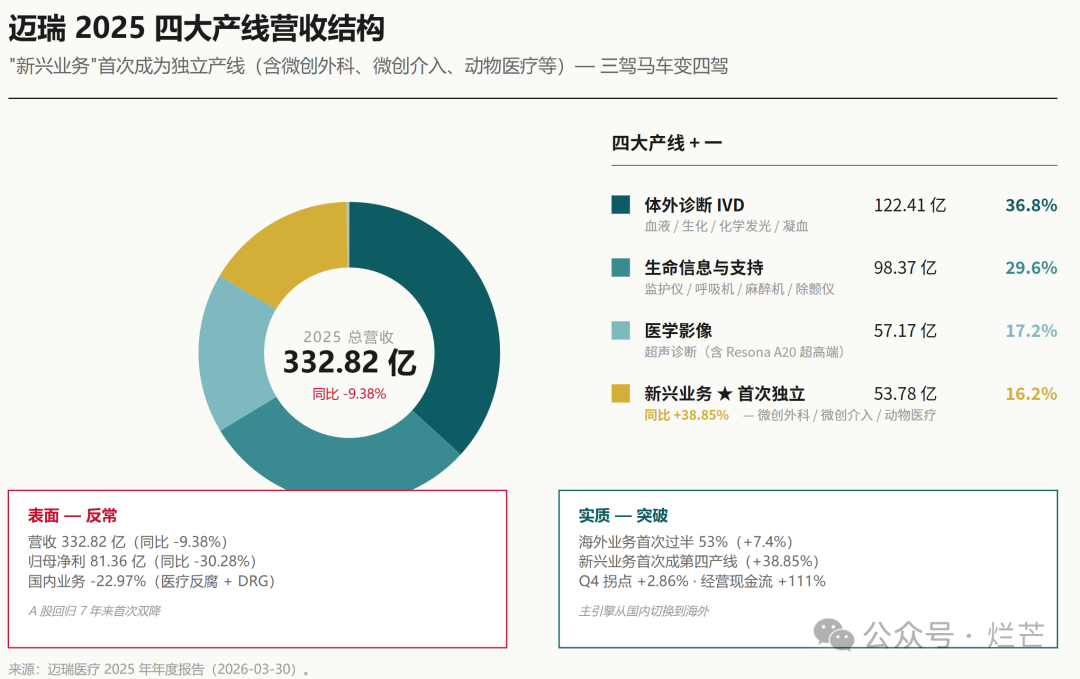Click the star icon beside 新兴业务

pos(724,394)
